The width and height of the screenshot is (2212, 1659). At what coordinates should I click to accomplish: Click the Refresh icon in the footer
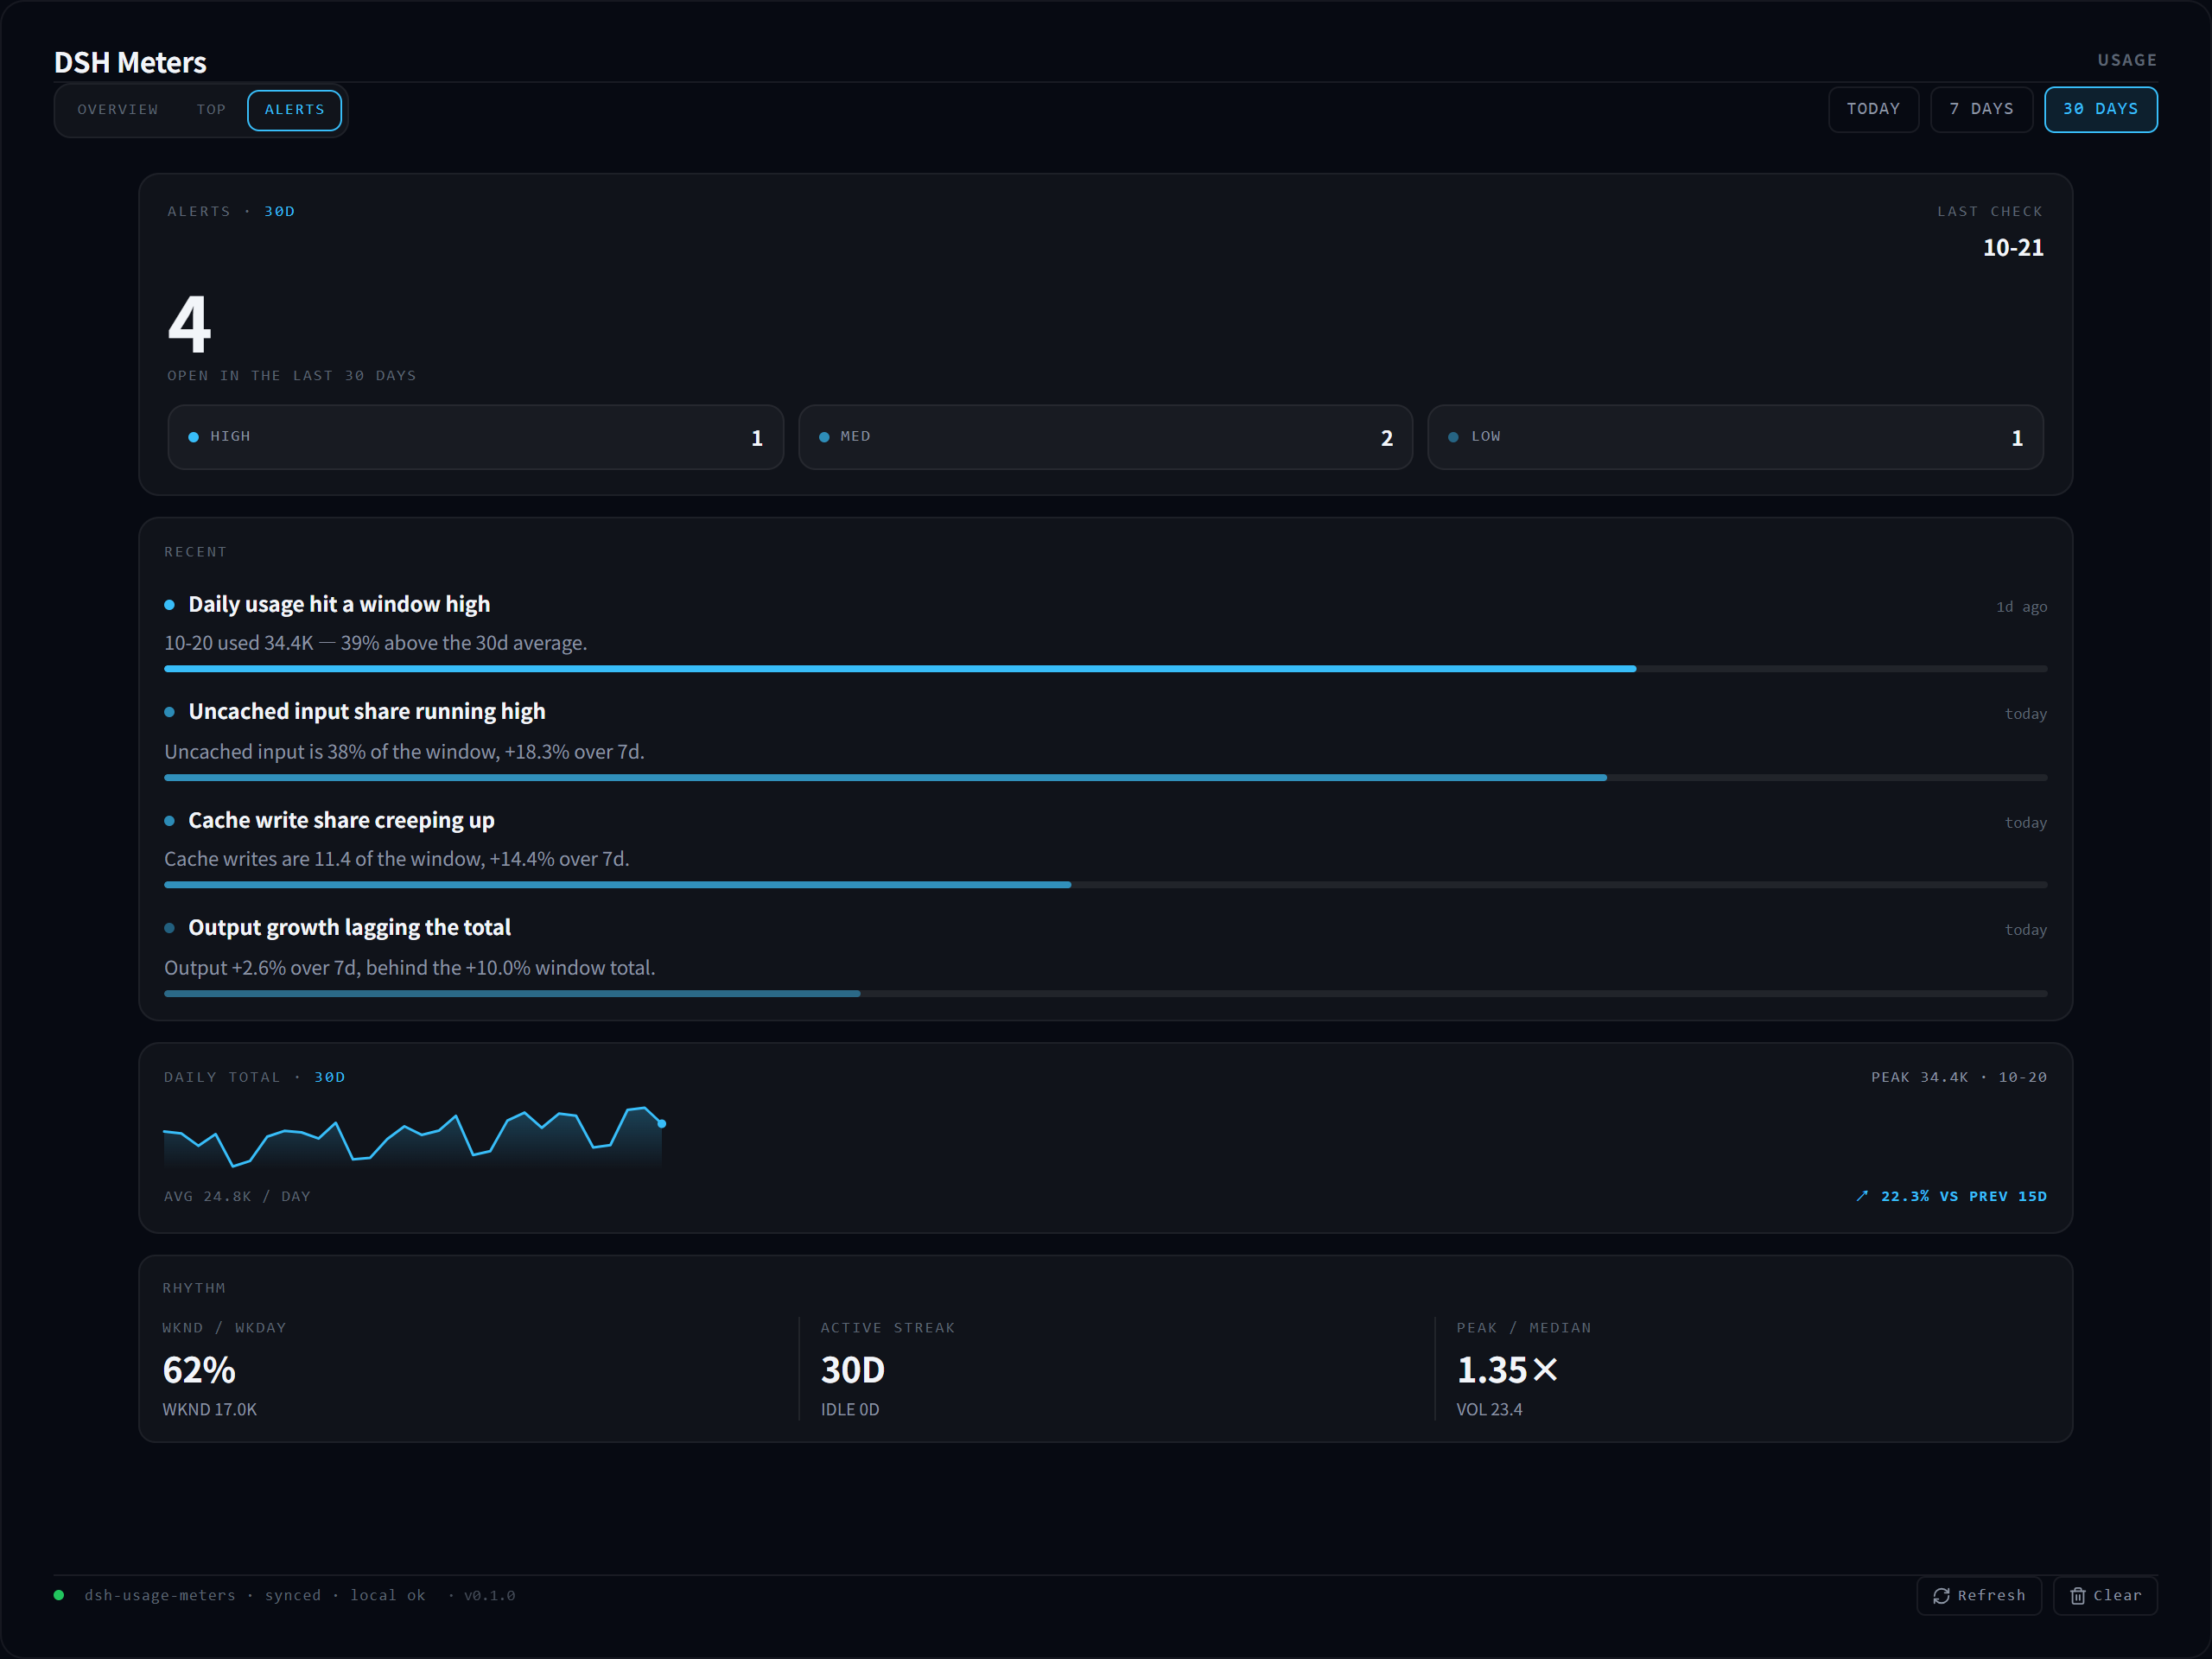[1941, 1596]
